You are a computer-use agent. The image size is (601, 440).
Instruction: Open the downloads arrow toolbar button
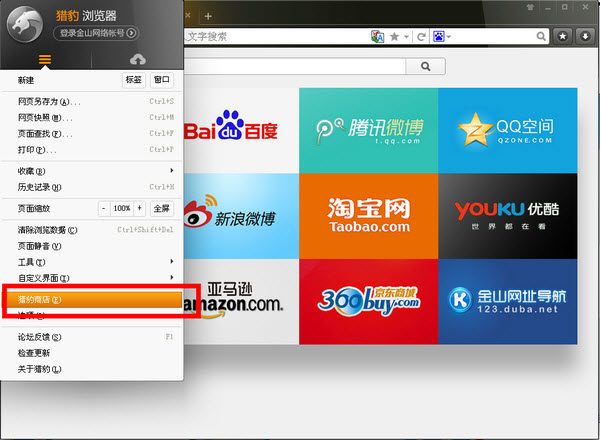(585, 36)
